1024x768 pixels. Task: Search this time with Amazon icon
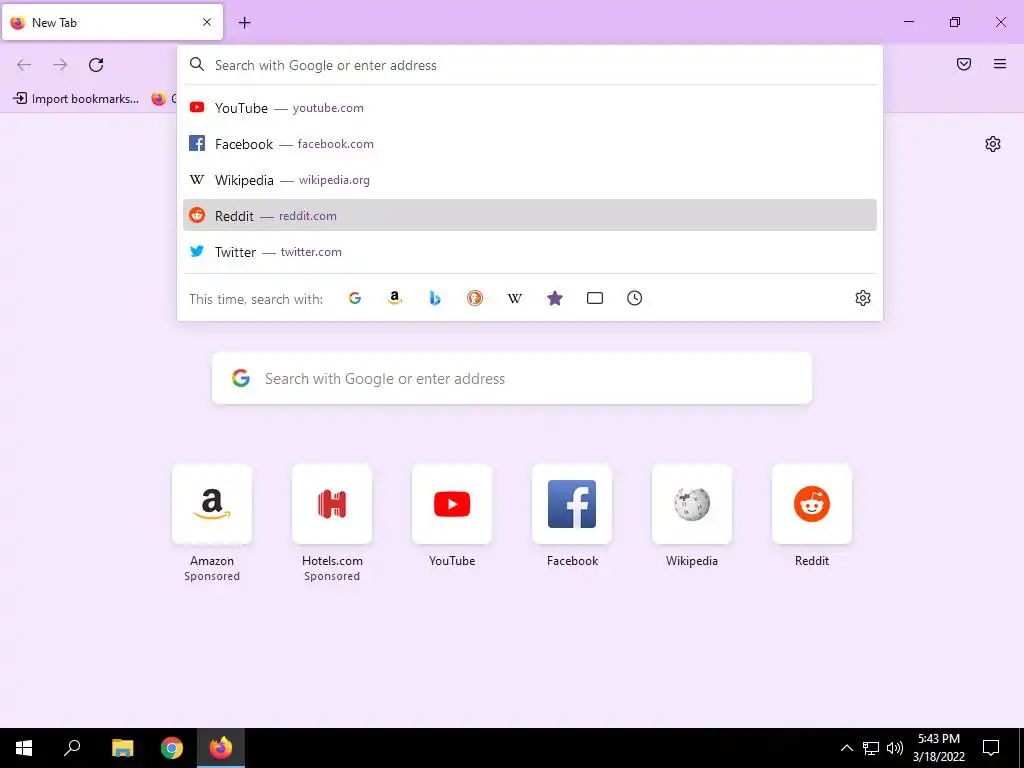pos(394,298)
